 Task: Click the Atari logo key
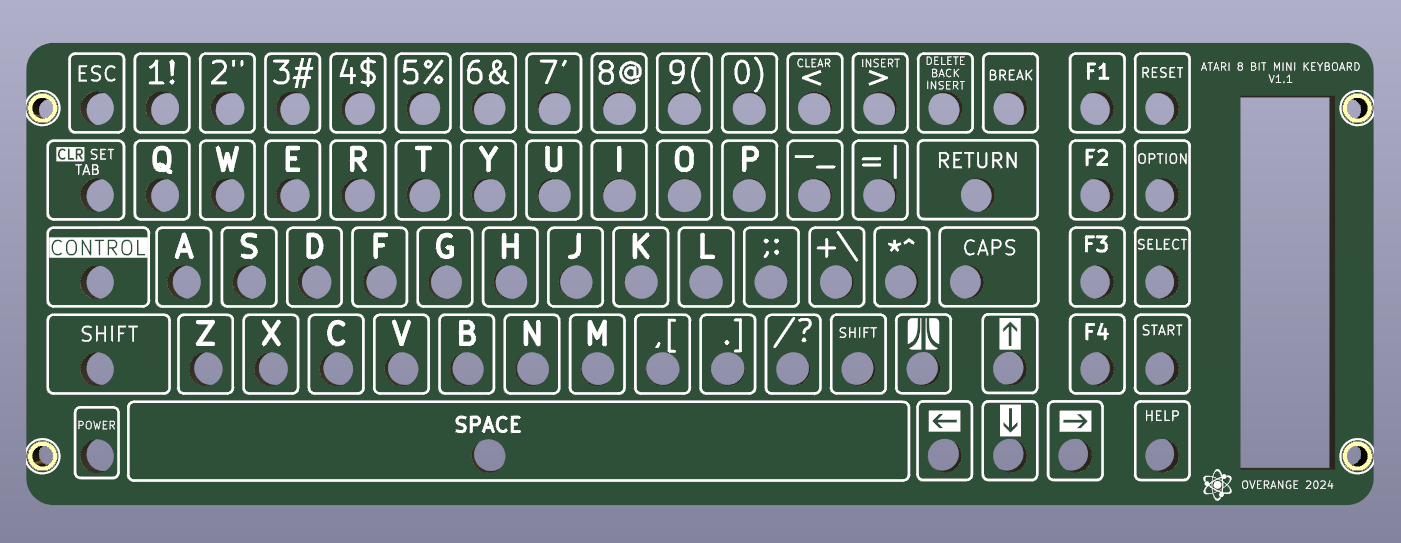(920, 353)
